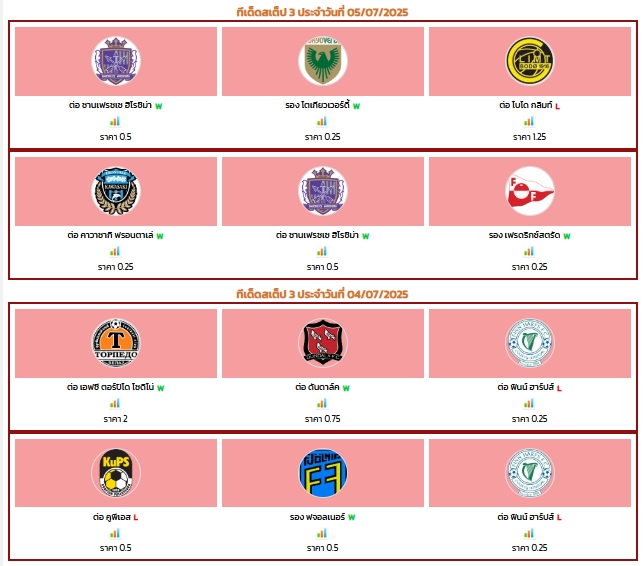Viewport: 643px width, 566px height.
Task: Open stats chart icon under Tokyo Verdy
Action: click(x=322, y=121)
